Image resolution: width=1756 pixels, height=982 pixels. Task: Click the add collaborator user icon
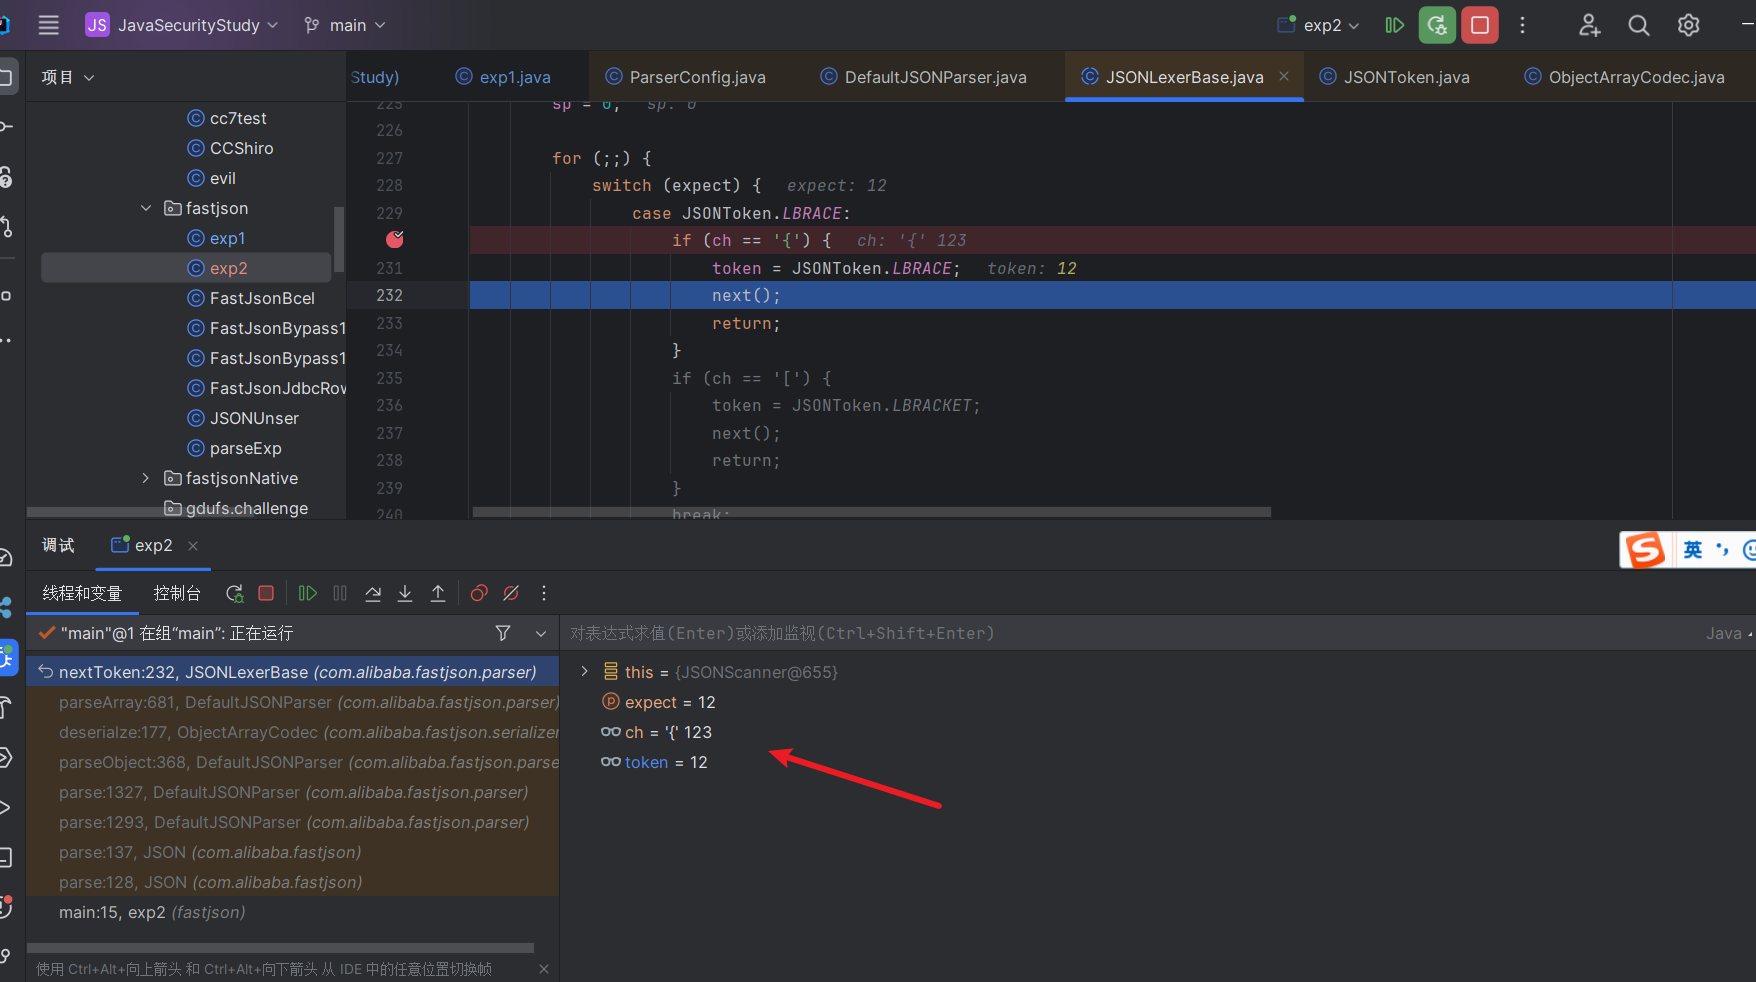coord(1589,25)
